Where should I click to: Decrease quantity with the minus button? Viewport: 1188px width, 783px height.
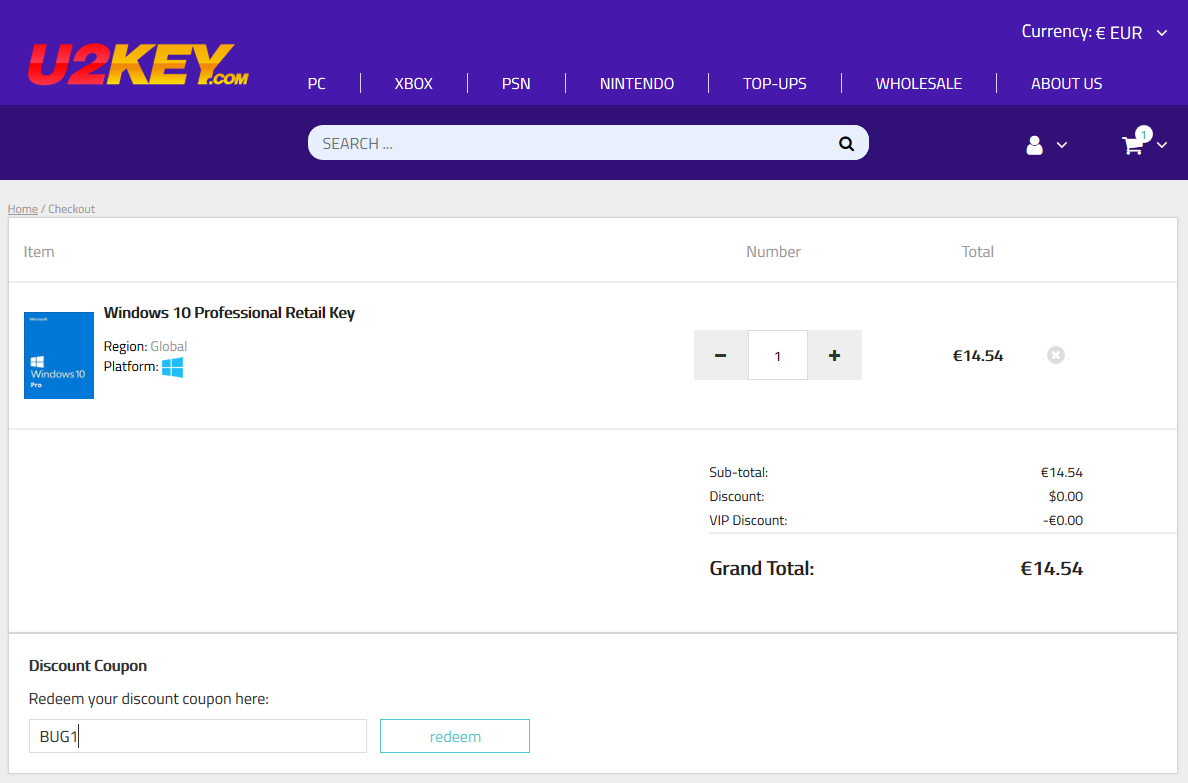pyautogui.click(x=721, y=355)
